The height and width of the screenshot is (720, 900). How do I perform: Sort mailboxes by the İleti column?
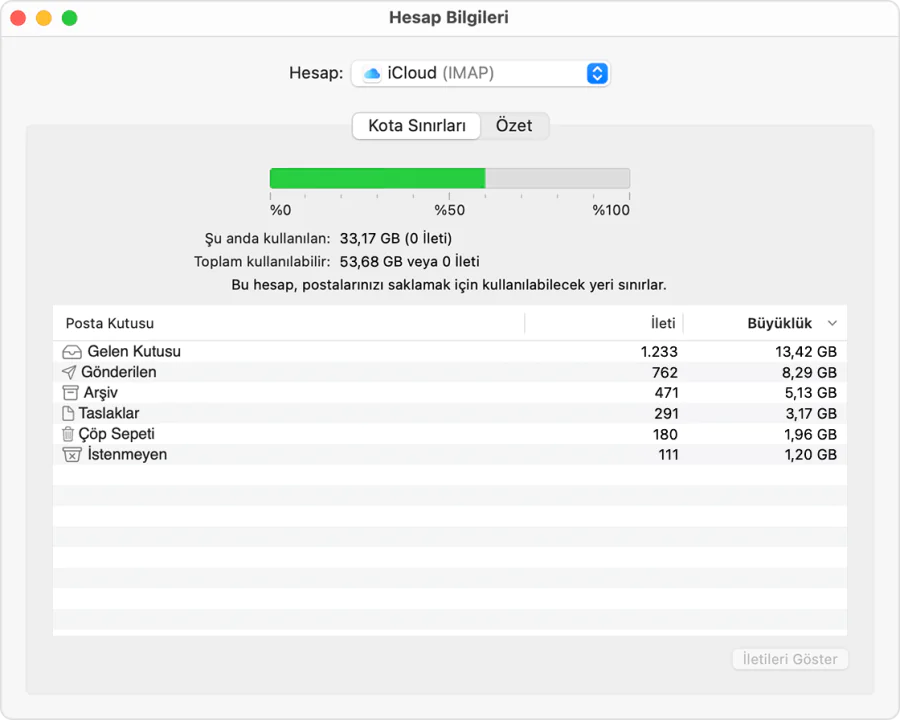click(663, 323)
